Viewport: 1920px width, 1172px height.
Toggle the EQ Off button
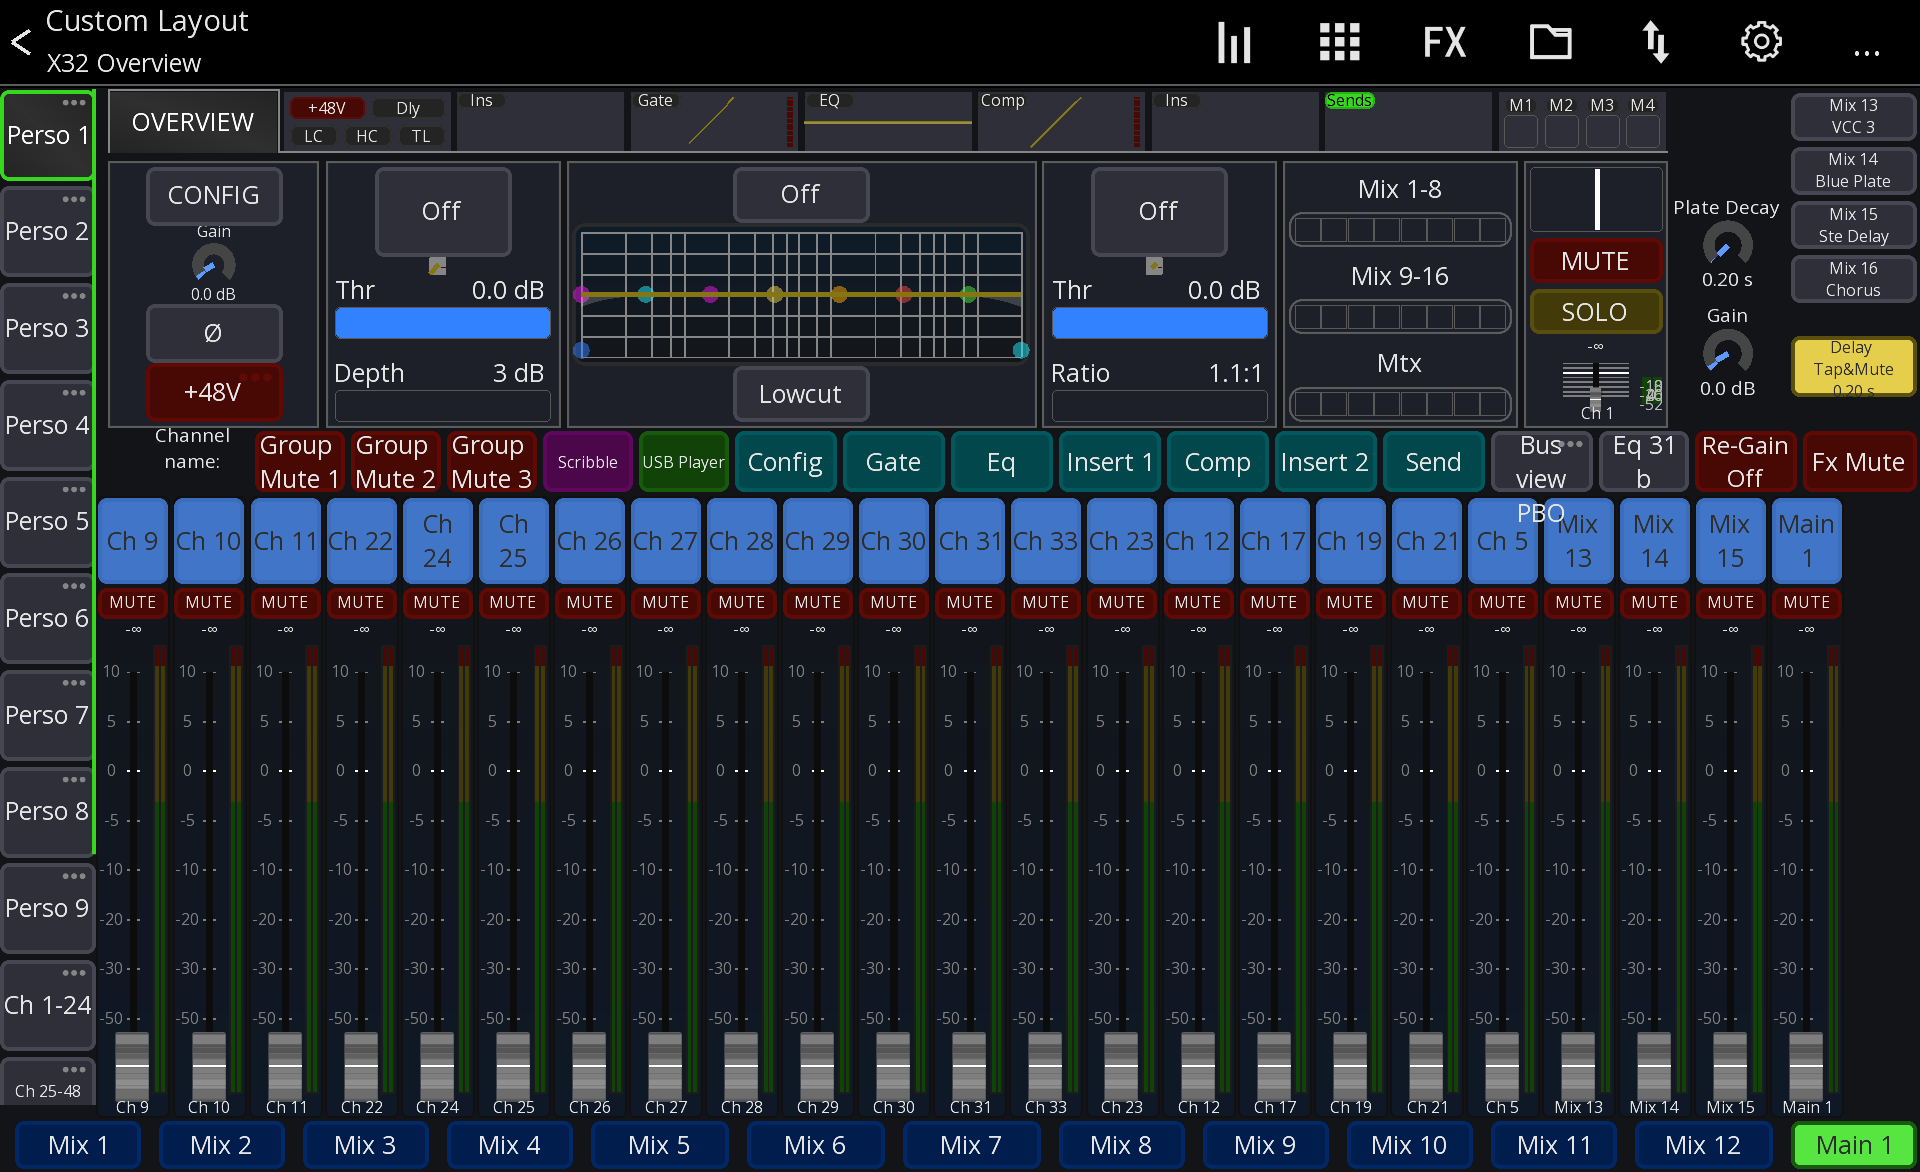coord(801,194)
